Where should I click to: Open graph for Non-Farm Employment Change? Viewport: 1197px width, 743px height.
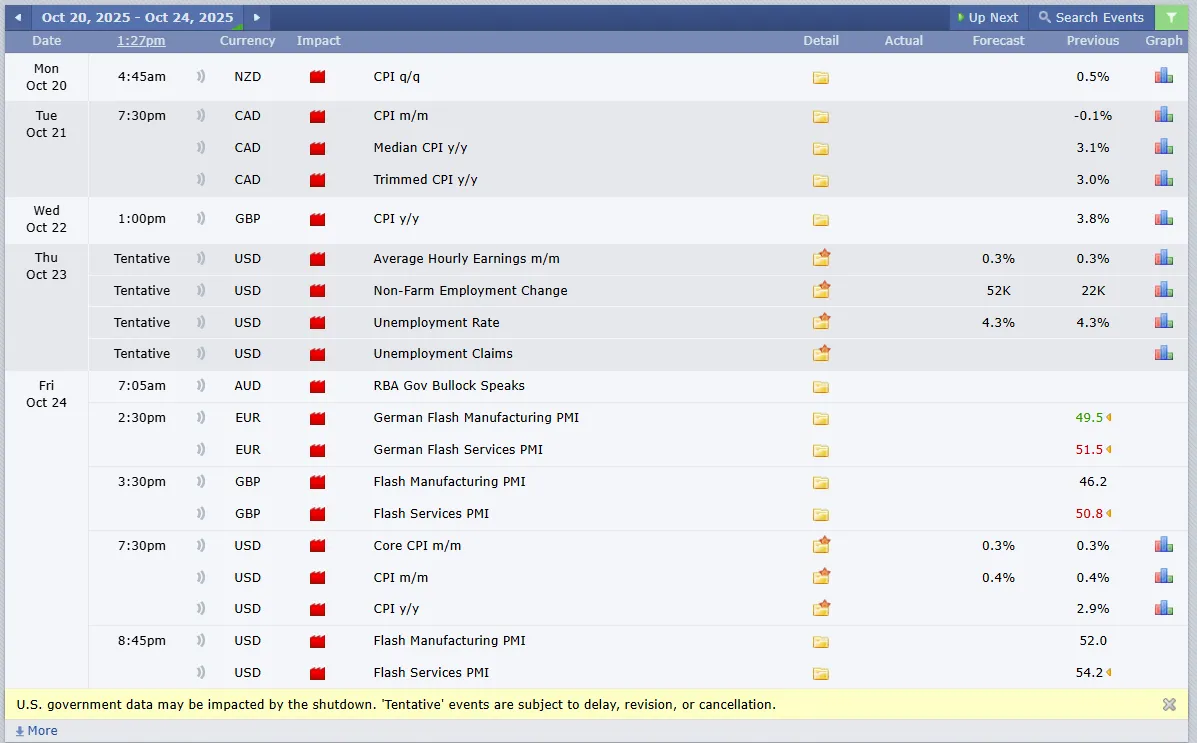pos(1163,290)
